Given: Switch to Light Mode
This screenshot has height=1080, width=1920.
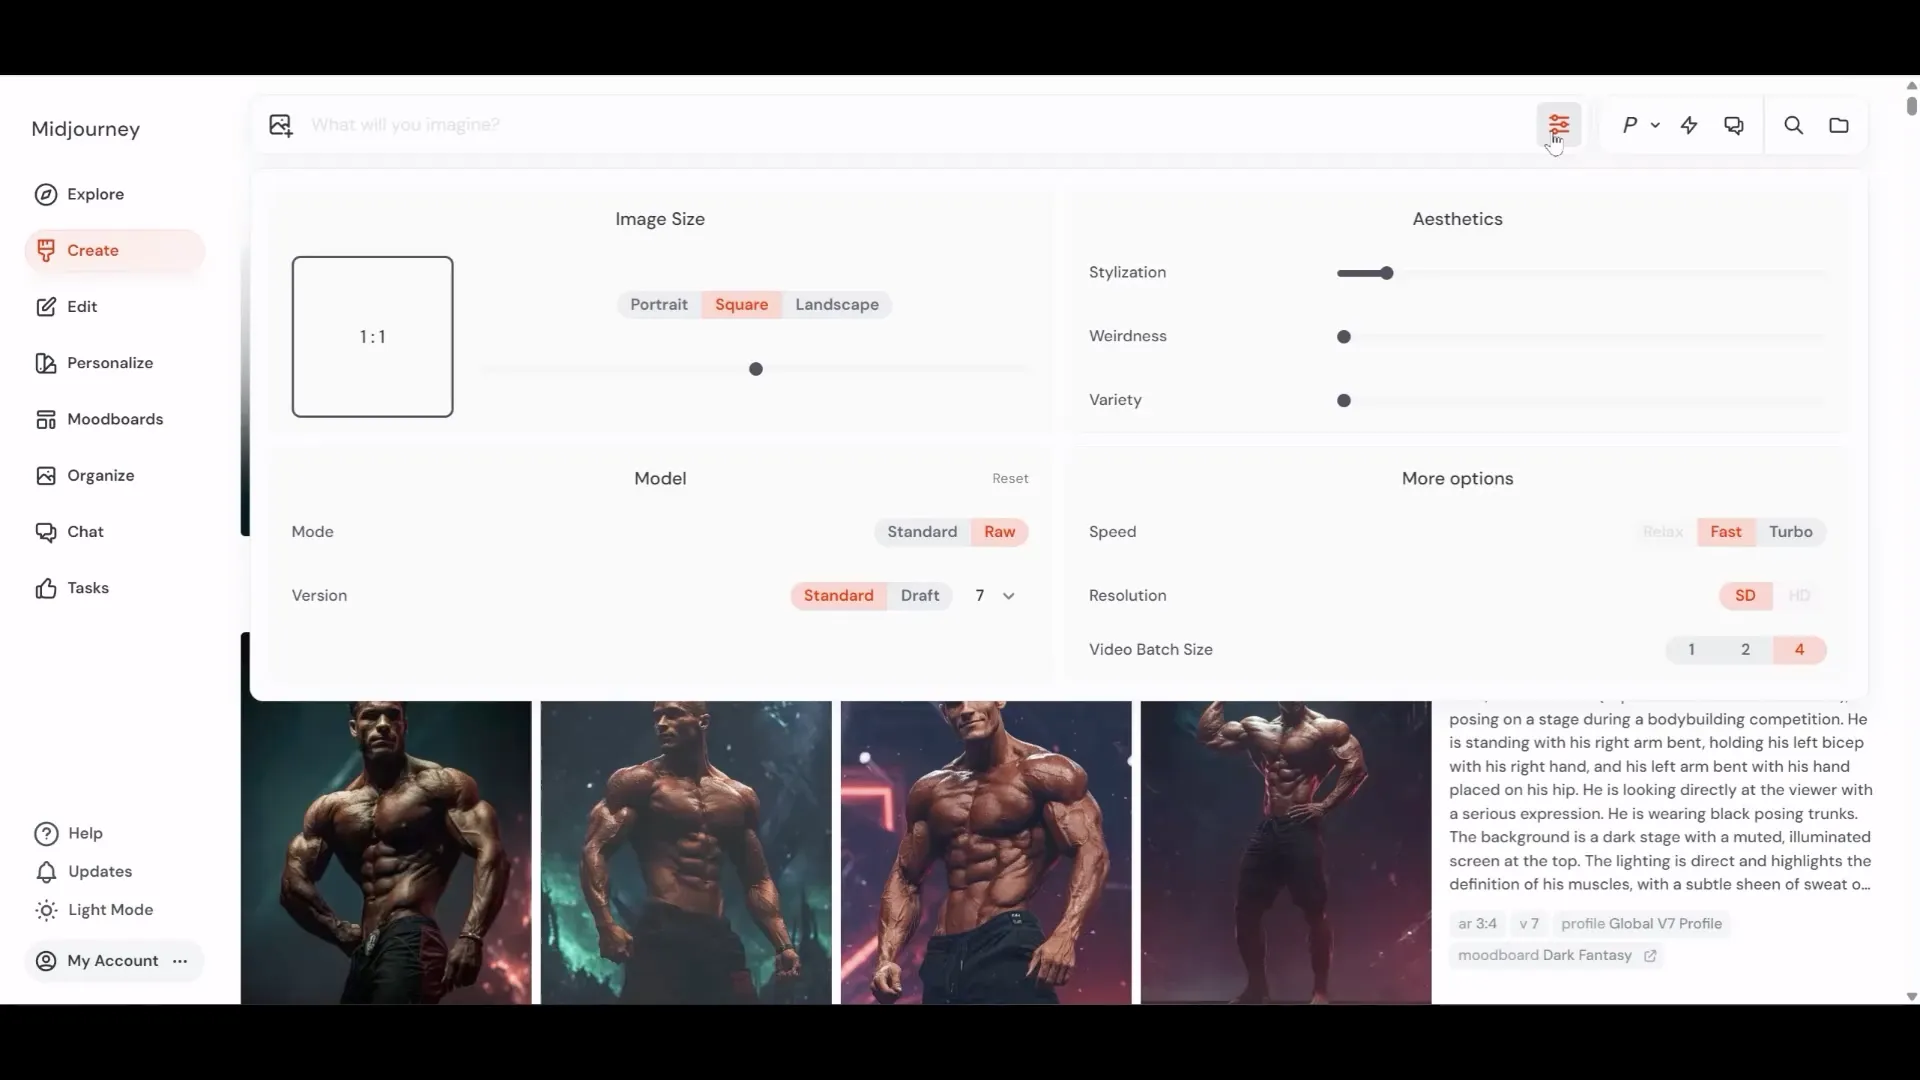Looking at the screenshot, I should [110, 910].
